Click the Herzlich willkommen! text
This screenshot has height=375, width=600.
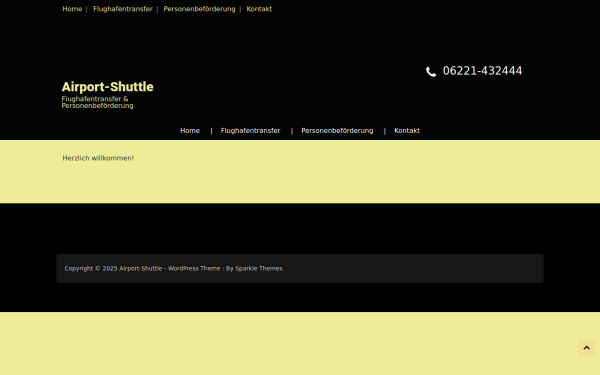(98, 158)
